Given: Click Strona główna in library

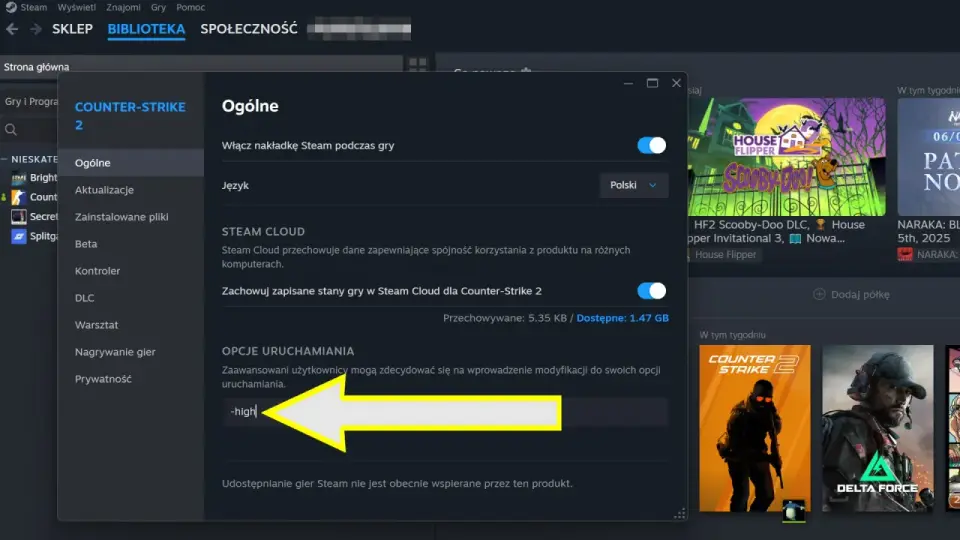Looking at the screenshot, I should pyautogui.click(x=36, y=67).
